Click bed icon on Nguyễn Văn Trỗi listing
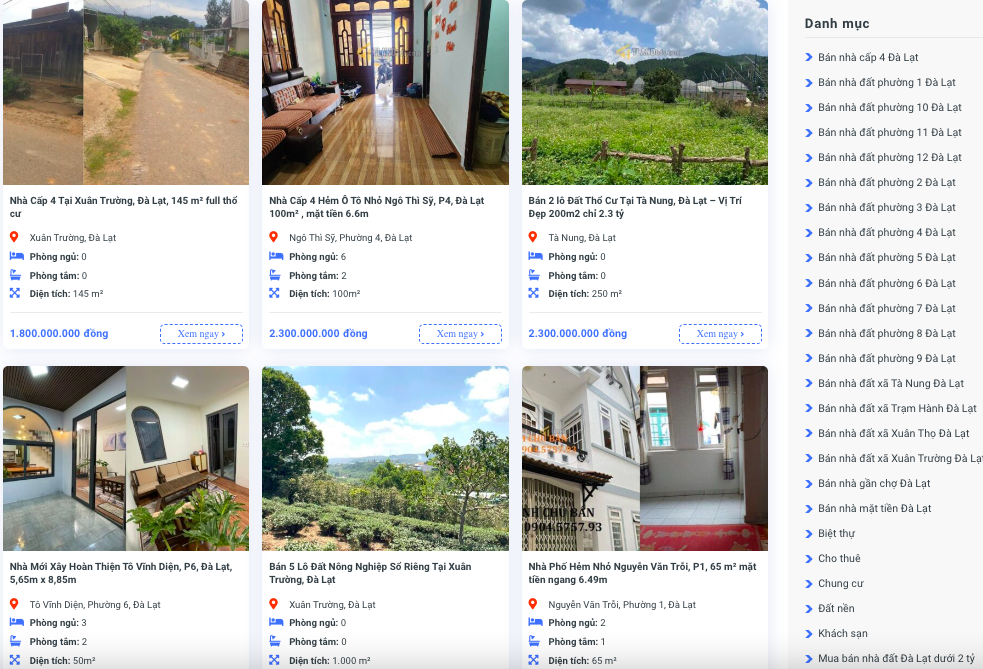Screen dimensions: 983x669 (x=535, y=622)
